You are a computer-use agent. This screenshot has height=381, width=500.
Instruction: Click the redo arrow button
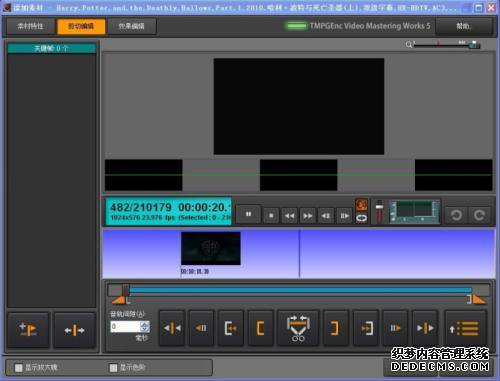[x=479, y=215]
